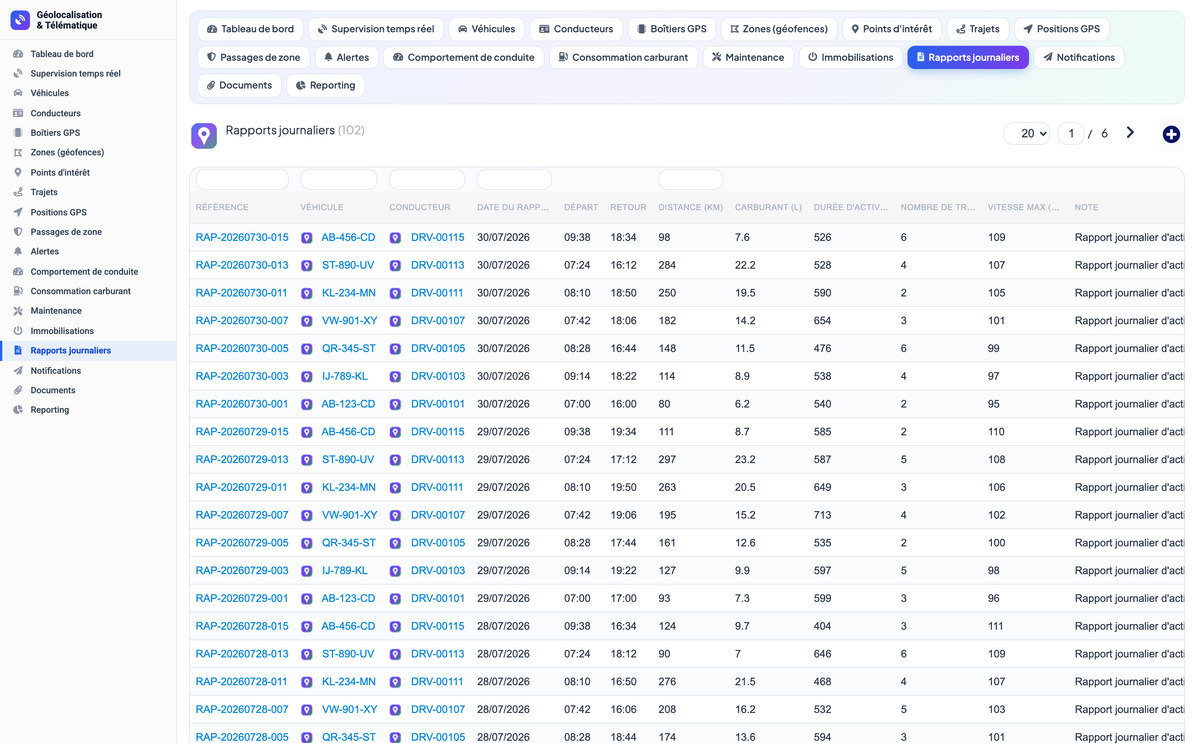Open the Immobilisations tab
The height and width of the screenshot is (743, 1200).
click(x=851, y=57)
